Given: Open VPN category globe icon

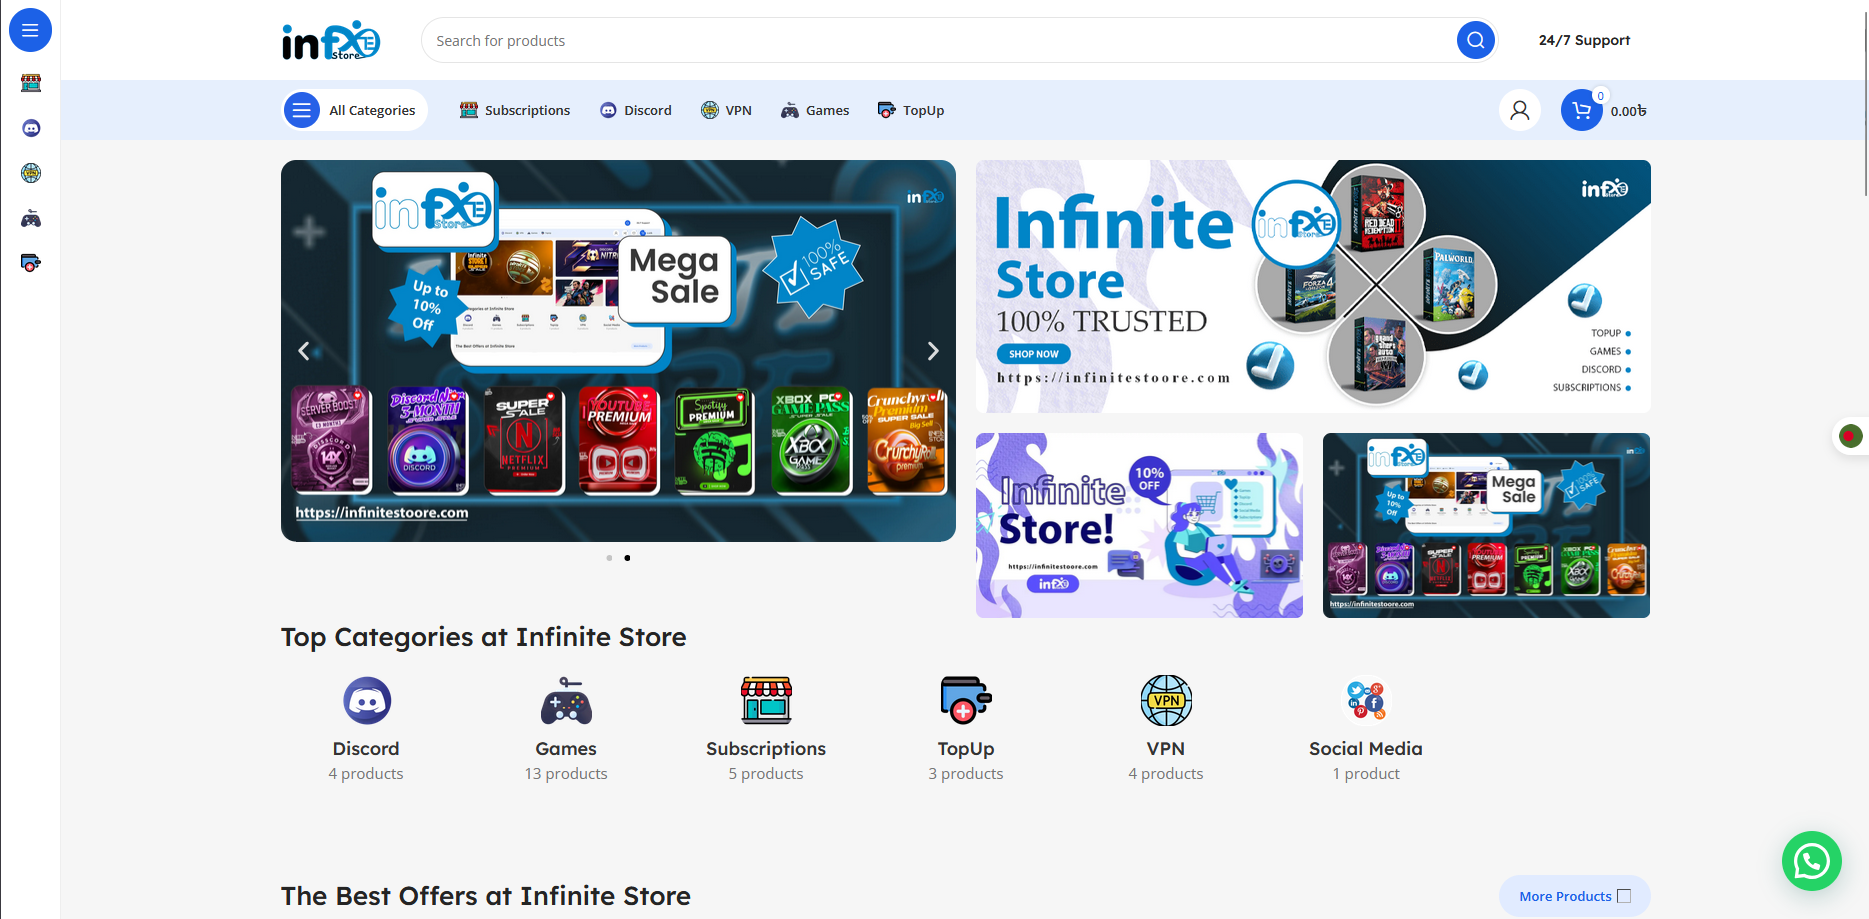Looking at the screenshot, I should (1166, 700).
